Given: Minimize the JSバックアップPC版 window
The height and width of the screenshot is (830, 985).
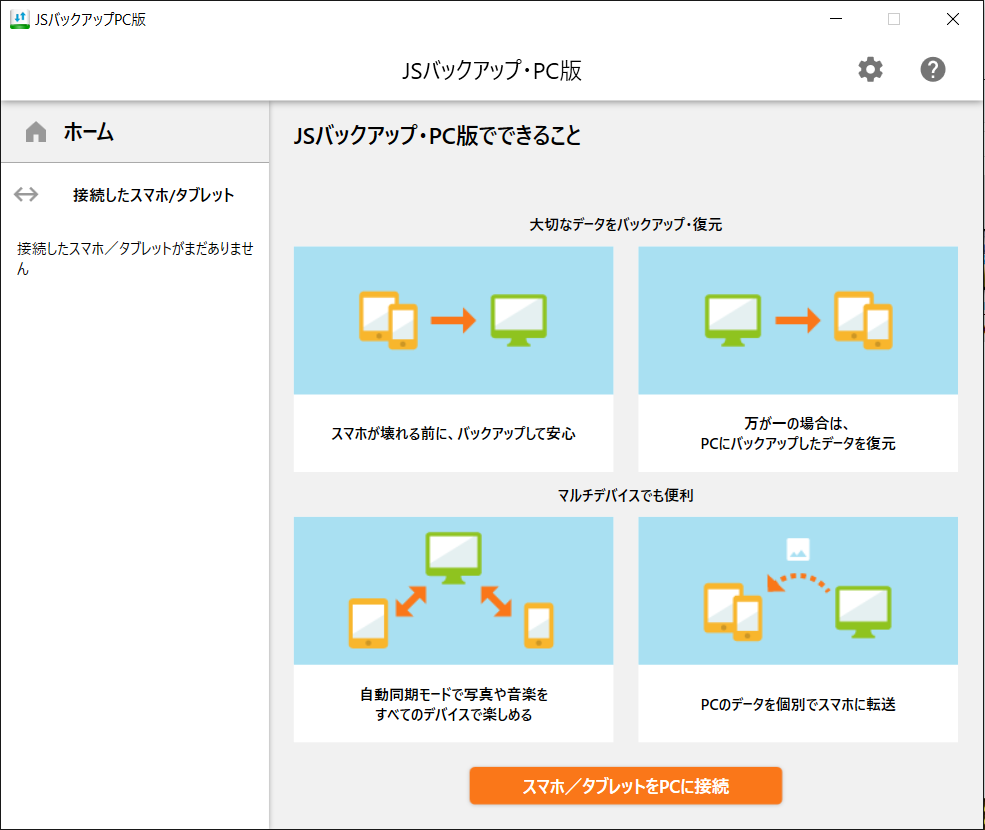Looking at the screenshot, I should click(835, 19).
